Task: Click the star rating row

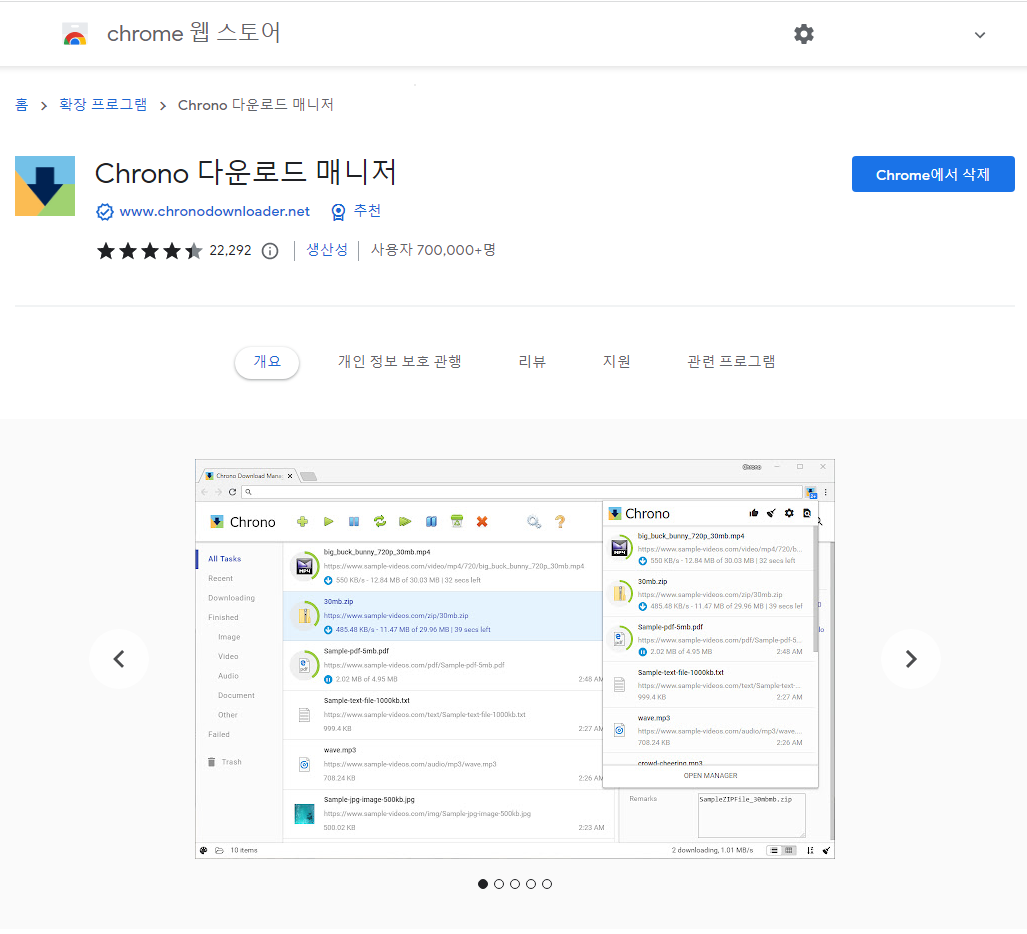Action: click(149, 251)
